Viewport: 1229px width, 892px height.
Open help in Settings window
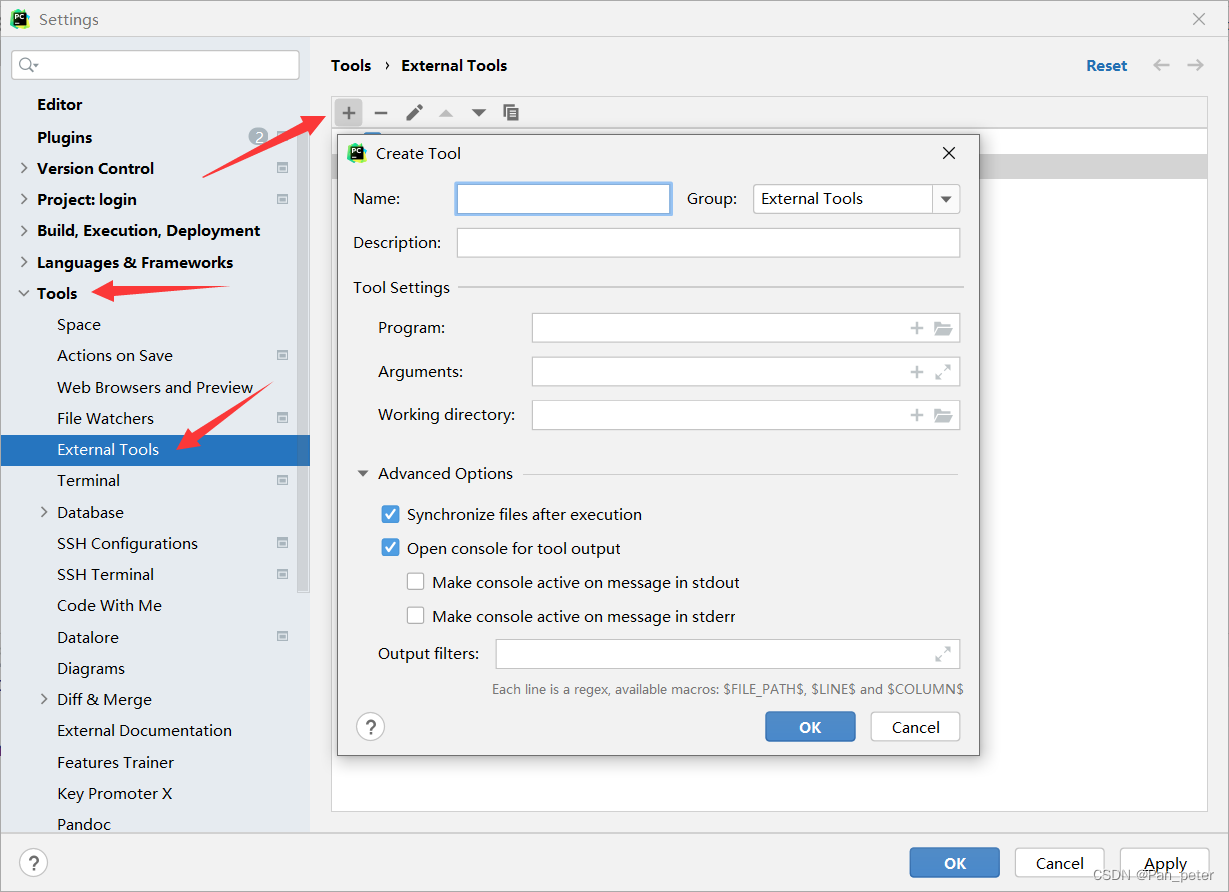point(34,863)
